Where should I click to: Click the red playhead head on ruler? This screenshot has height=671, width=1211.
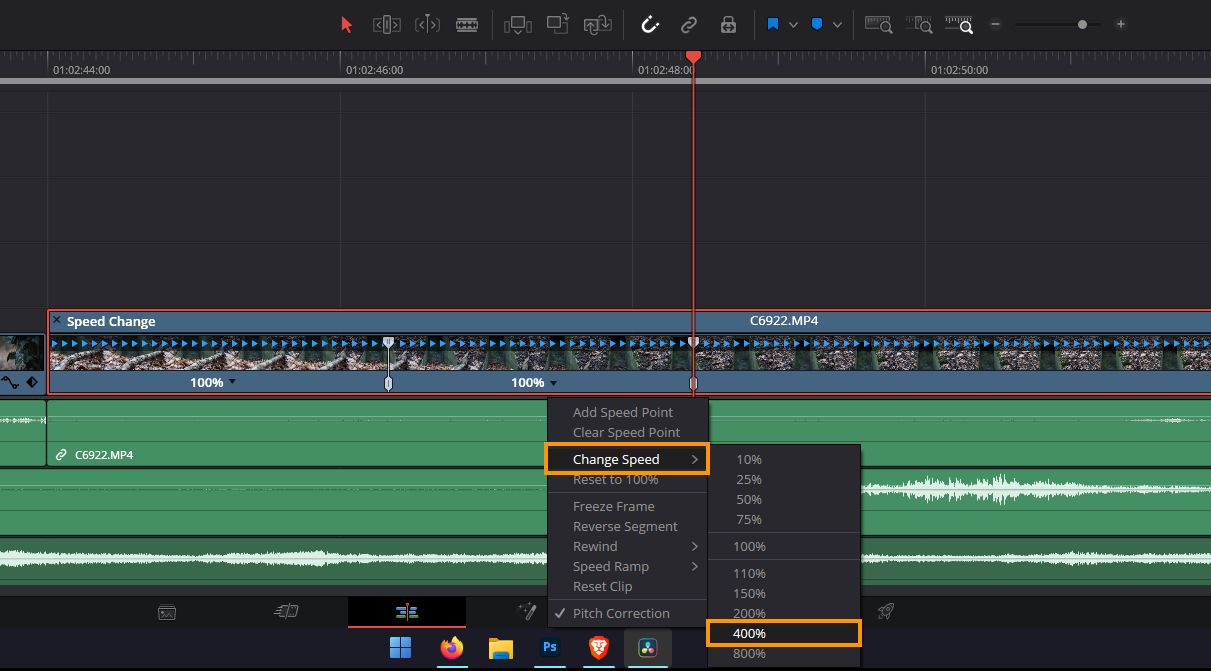[693, 57]
